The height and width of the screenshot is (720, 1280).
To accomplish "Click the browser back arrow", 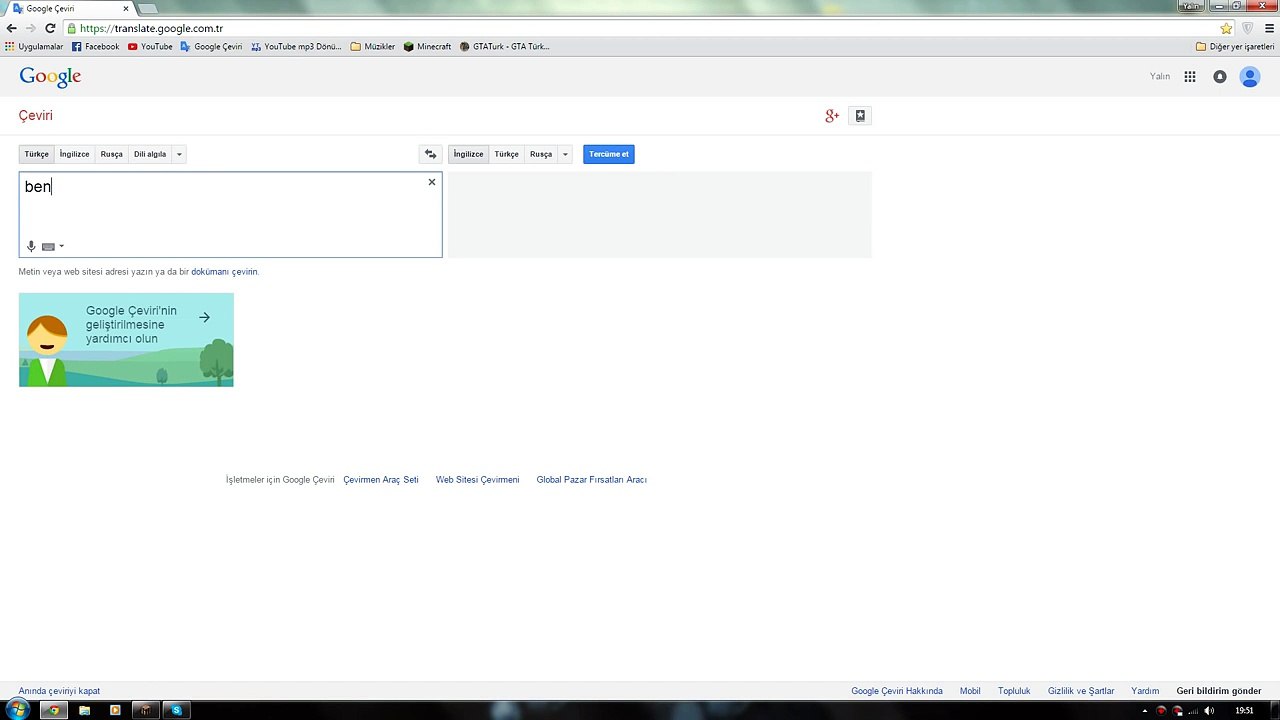I will point(11,29).
